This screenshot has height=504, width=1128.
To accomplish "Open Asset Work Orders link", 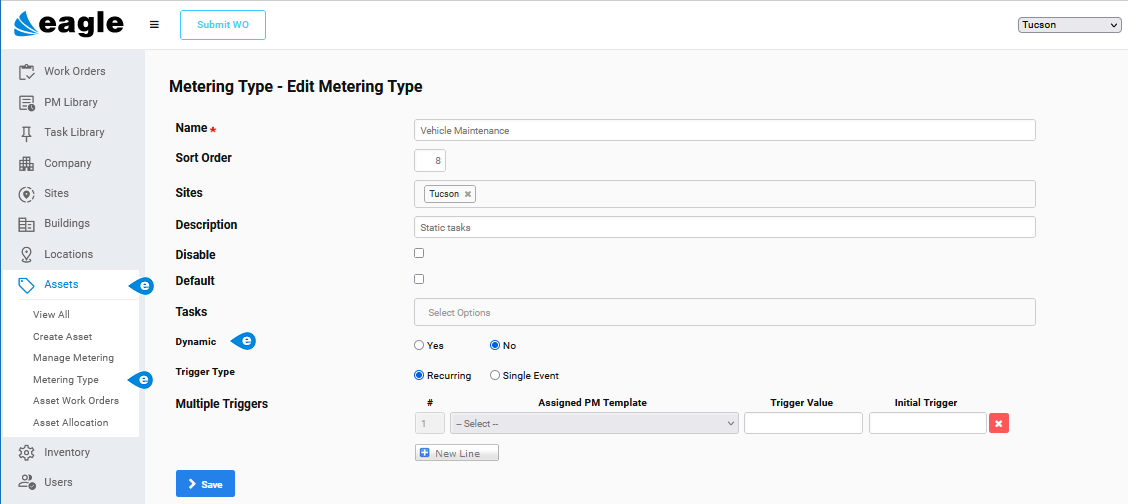I will [x=76, y=400].
